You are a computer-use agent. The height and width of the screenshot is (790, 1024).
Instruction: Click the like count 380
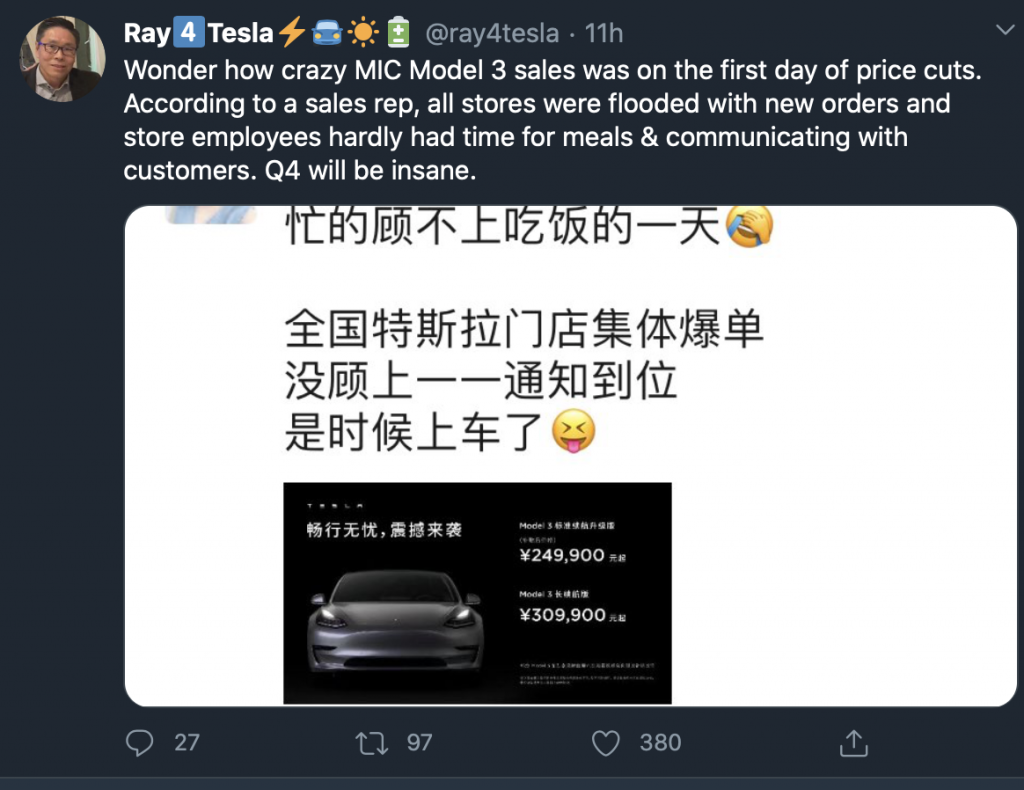[x=660, y=742]
